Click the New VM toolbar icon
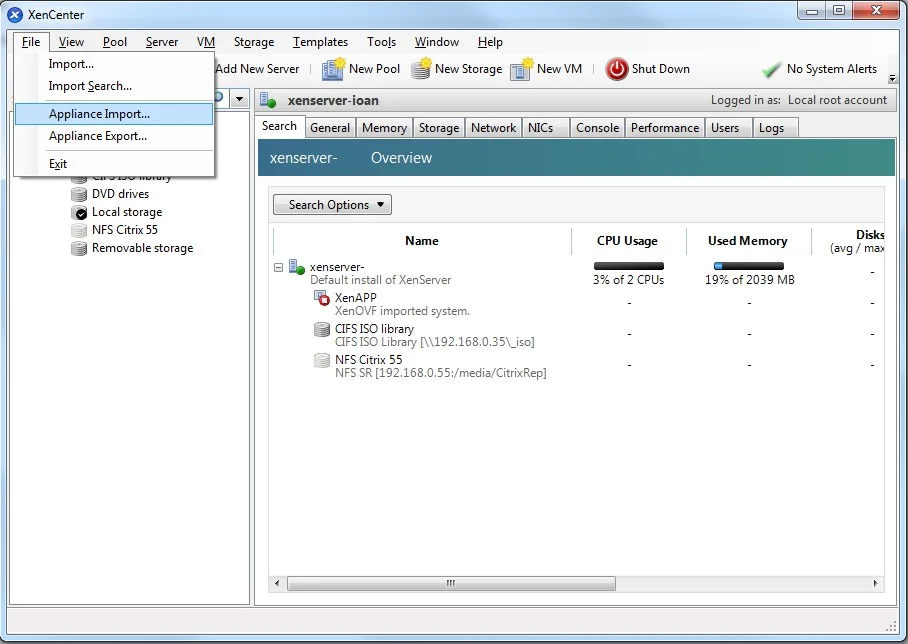 point(521,69)
